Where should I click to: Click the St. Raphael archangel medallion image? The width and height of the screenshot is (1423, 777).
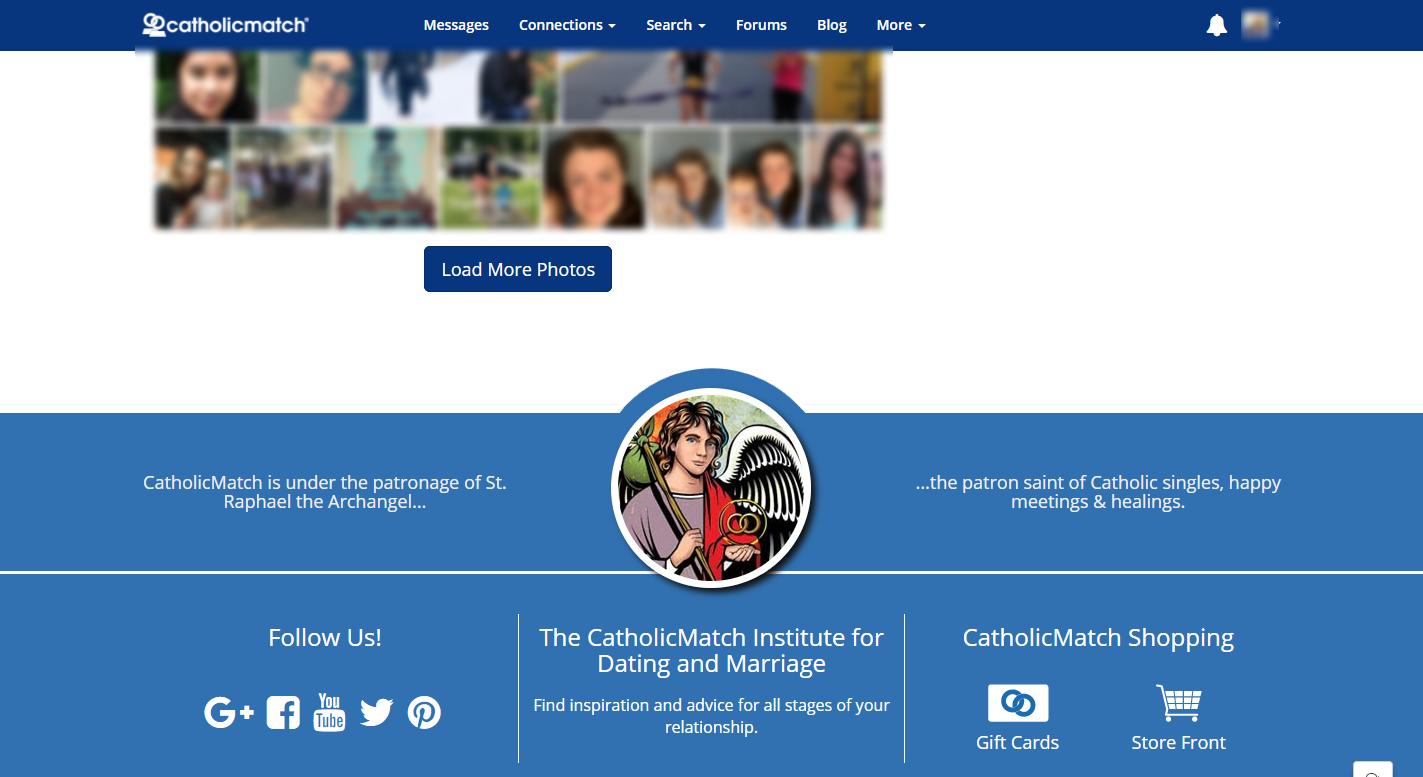[711, 488]
